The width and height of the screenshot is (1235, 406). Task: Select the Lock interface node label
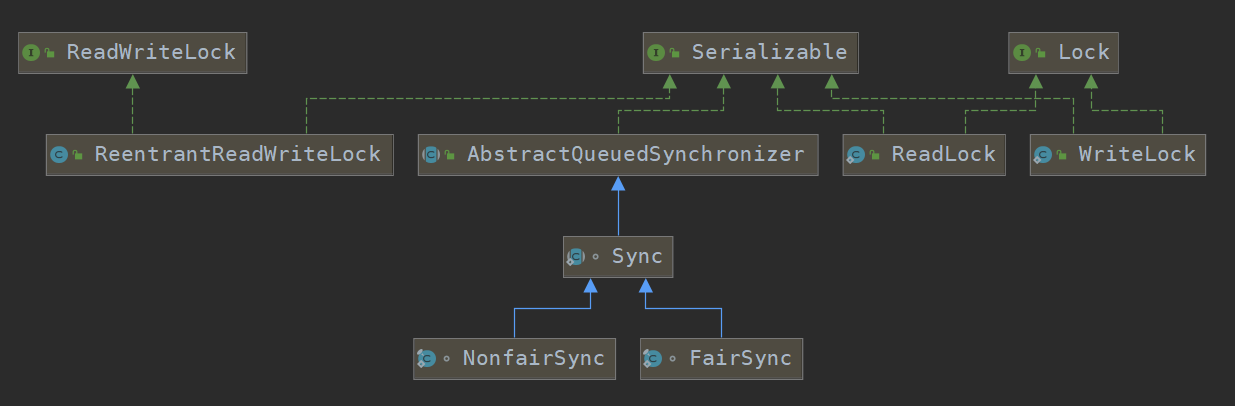(1084, 52)
